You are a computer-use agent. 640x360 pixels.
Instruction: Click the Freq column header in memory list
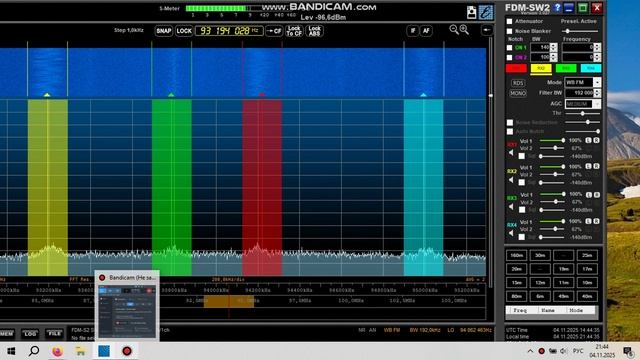[x=520, y=310]
